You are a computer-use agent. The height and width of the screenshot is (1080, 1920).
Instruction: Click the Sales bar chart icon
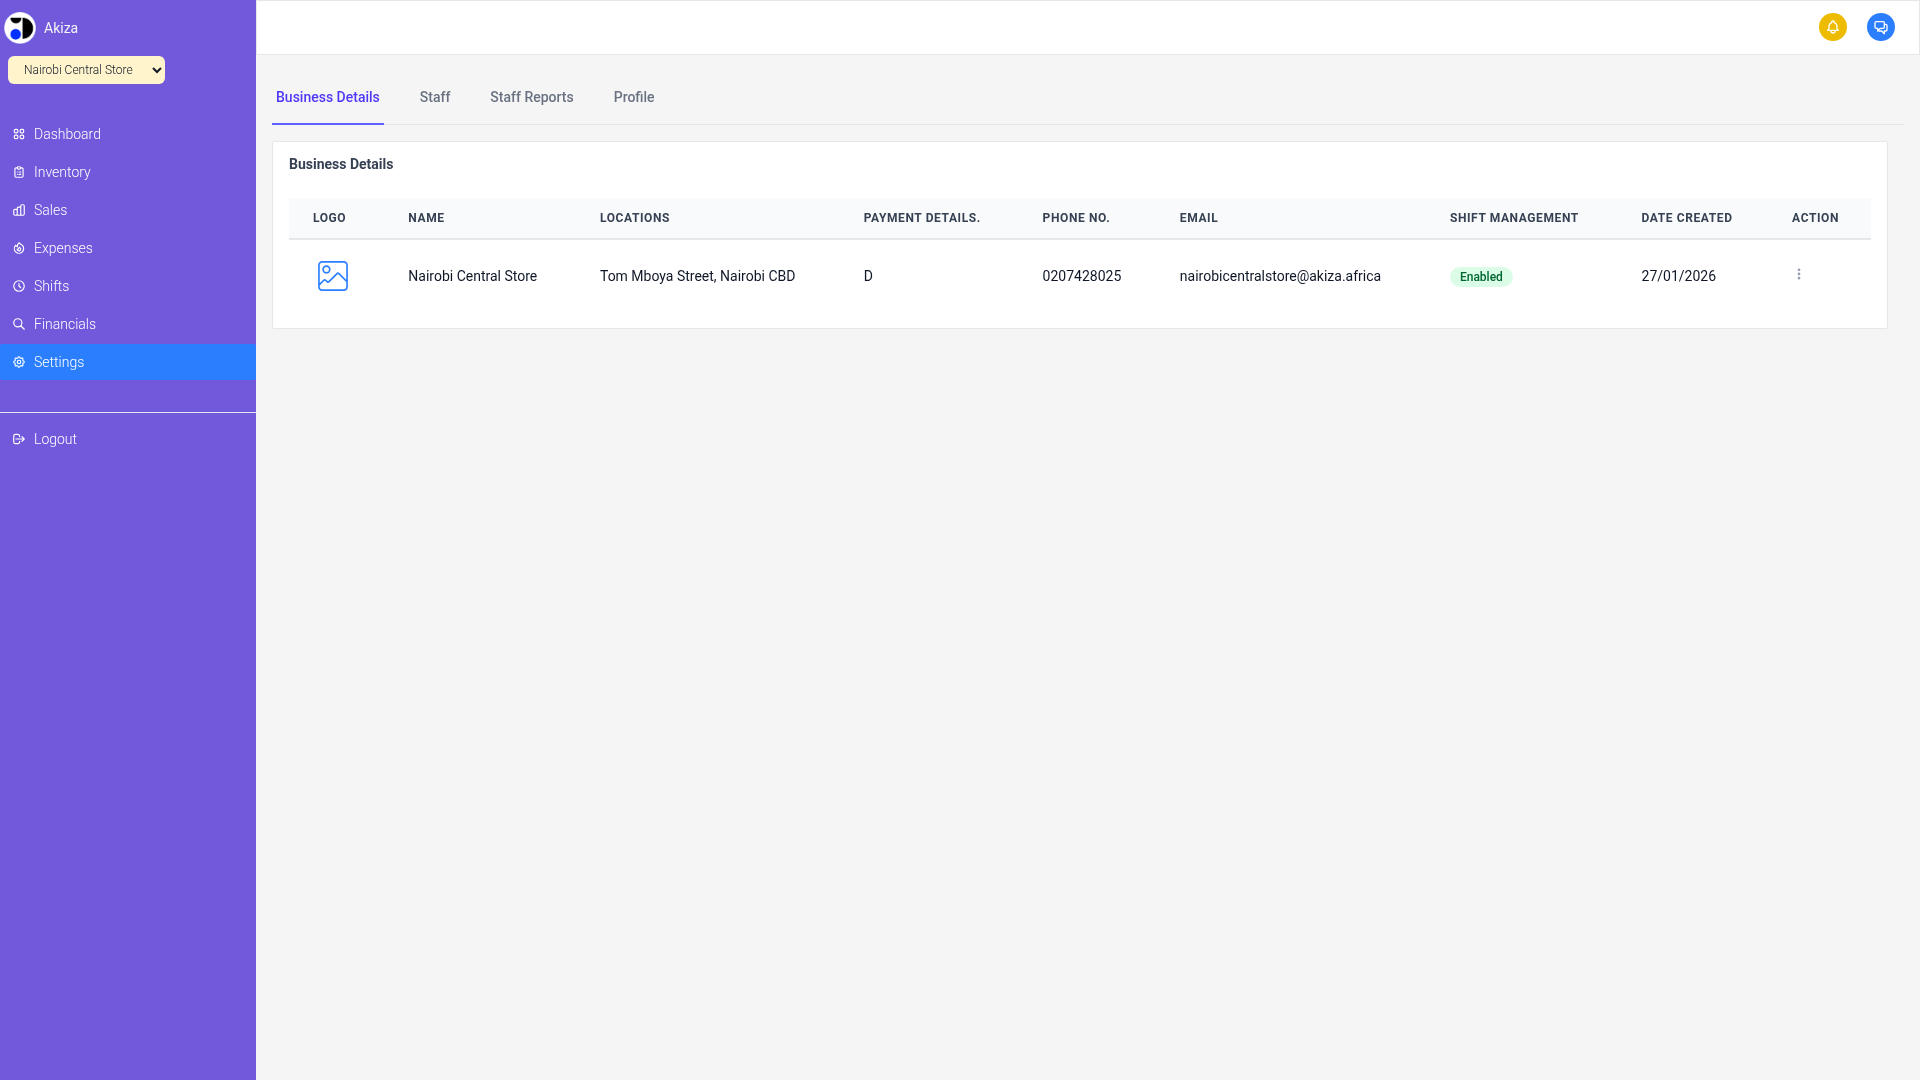click(19, 210)
